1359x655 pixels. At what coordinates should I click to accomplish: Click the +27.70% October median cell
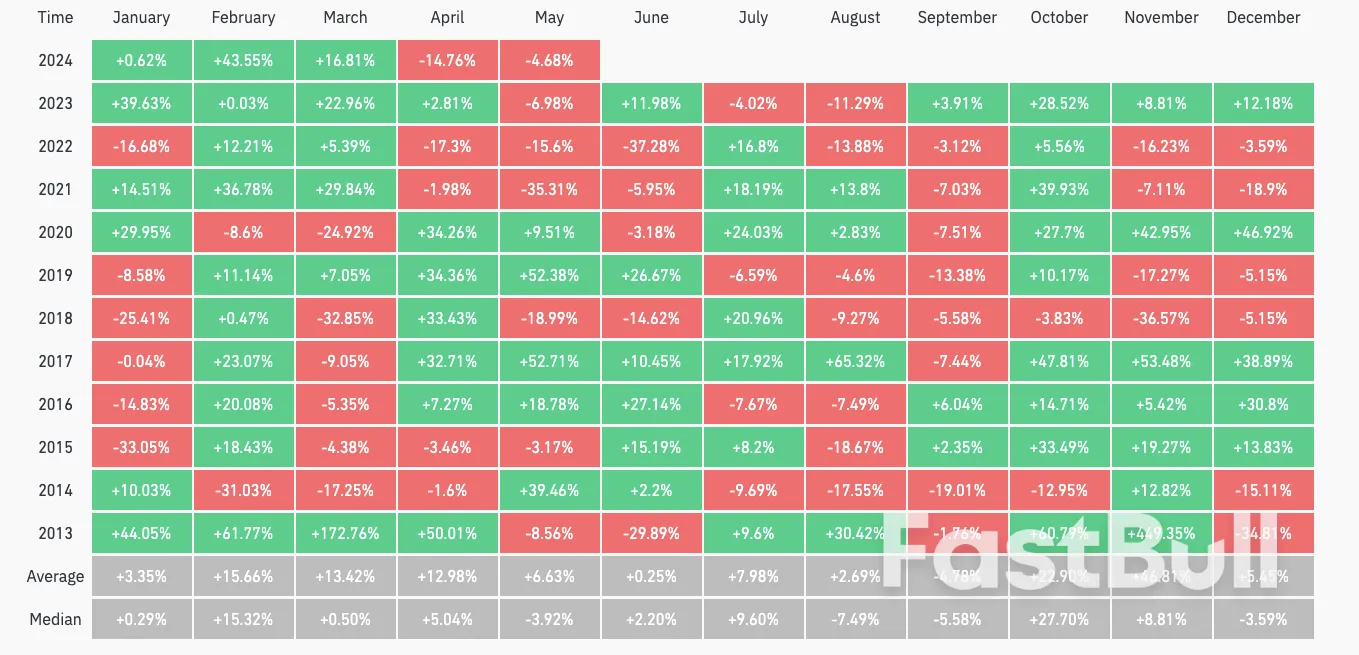click(1059, 620)
